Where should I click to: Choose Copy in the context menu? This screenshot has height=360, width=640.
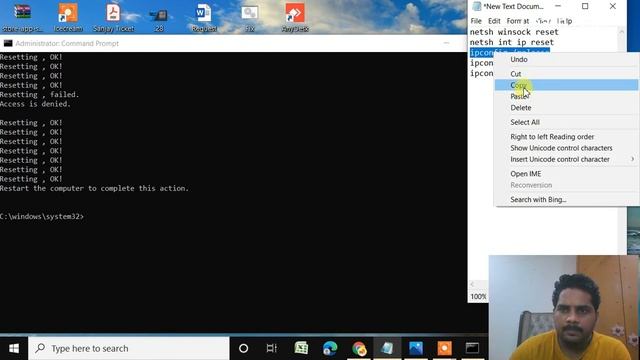(x=567, y=85)
